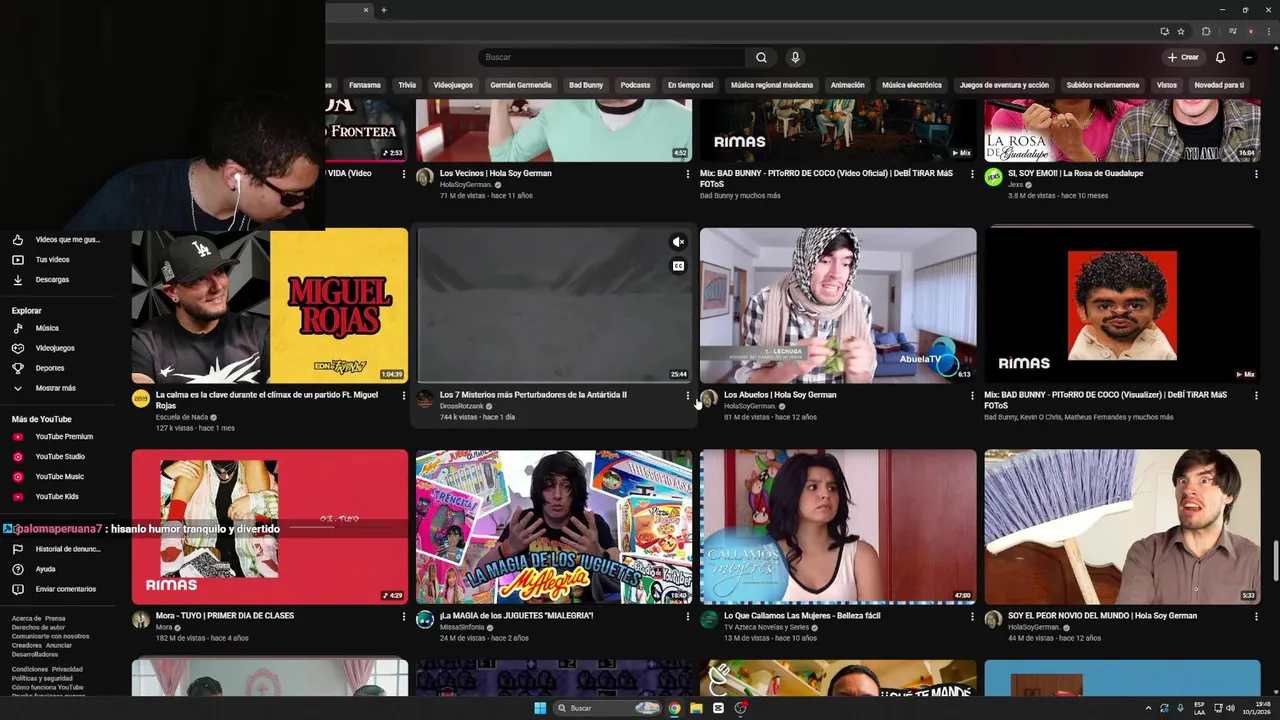Toggle captions on Antártida preview
The height and width of the screenshot is (720, 1280).
pyautogui.click(x=678, y=266)
